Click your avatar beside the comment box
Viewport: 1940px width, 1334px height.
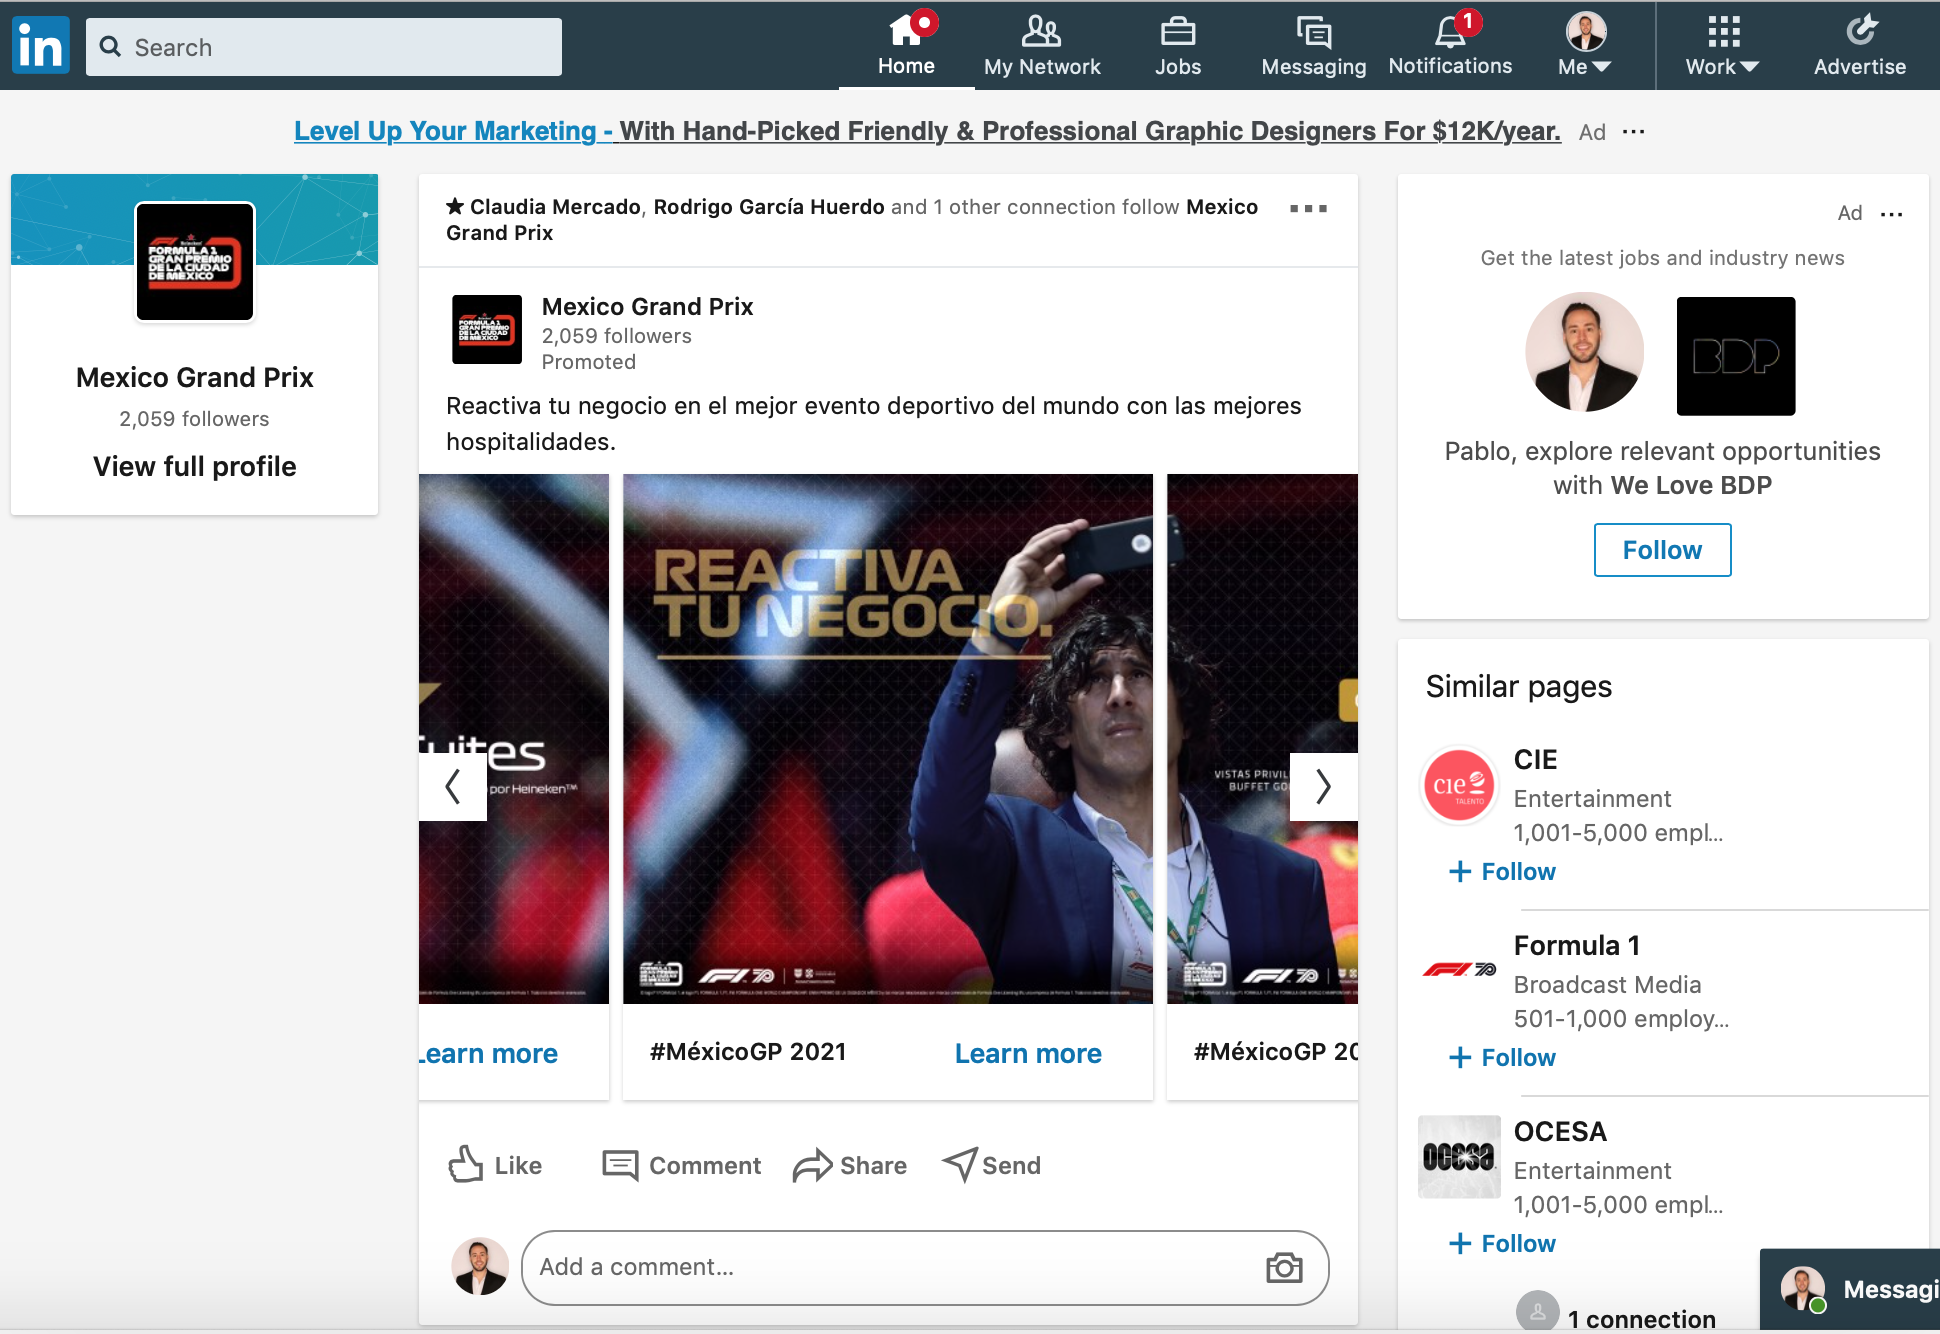[x=480, y=1267]
